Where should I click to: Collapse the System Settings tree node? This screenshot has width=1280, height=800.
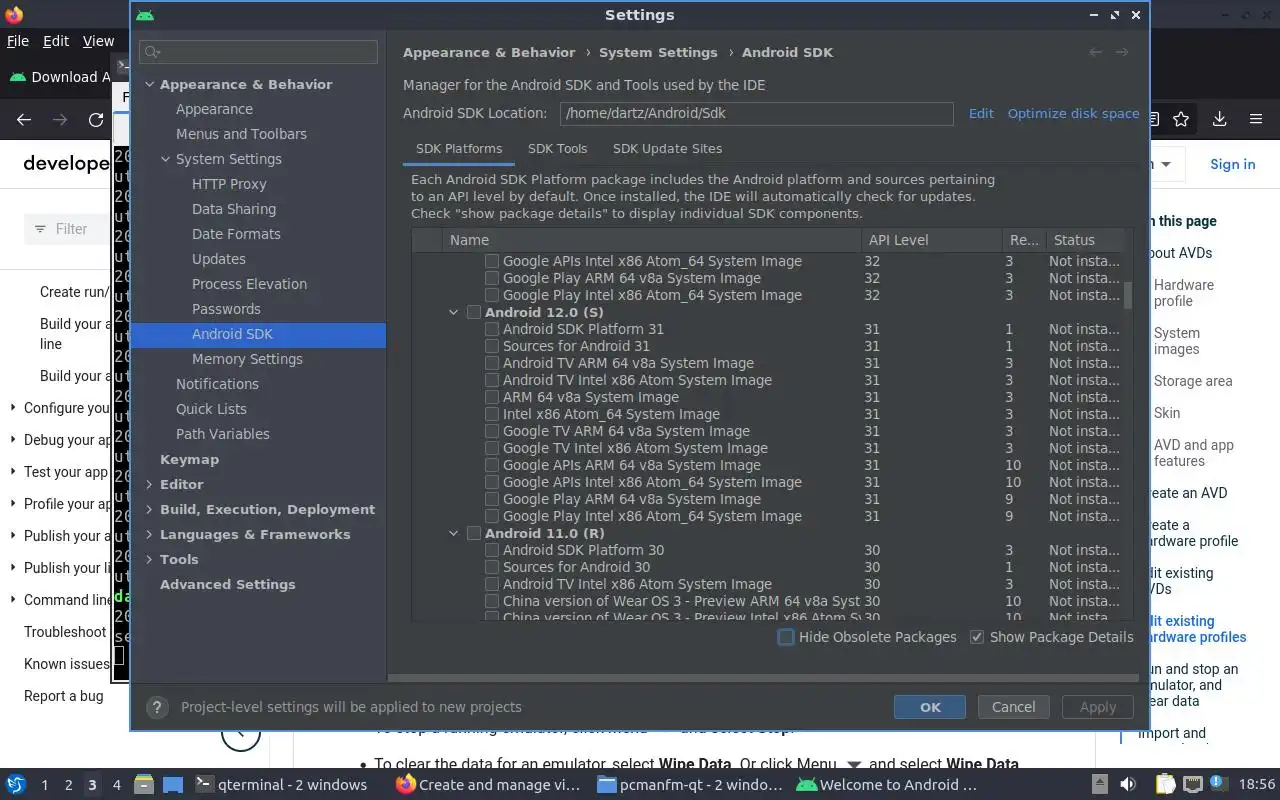coord(165,159)
